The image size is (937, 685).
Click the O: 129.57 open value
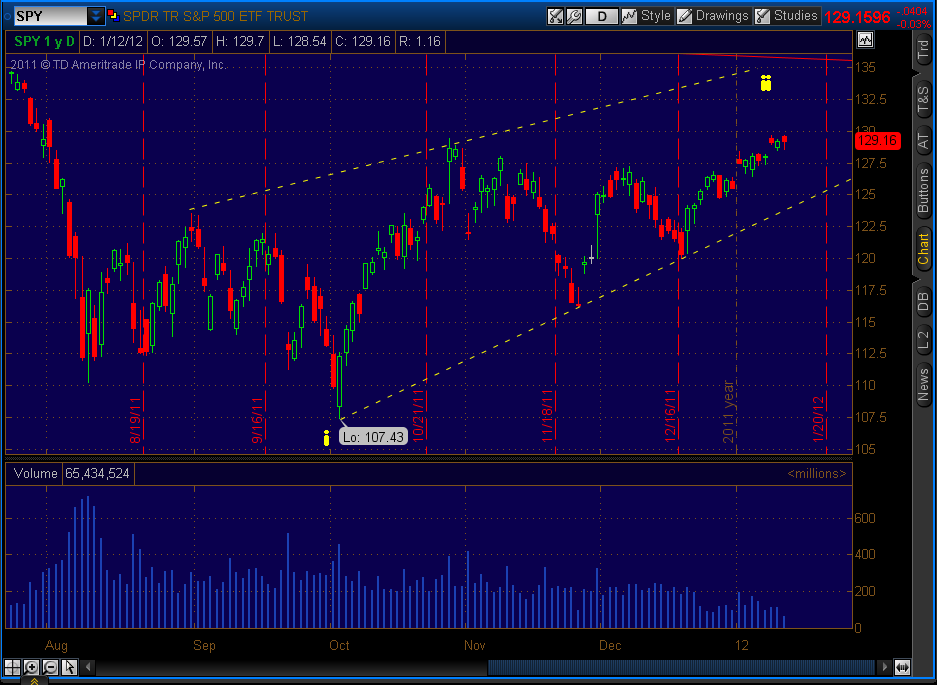click(x=179, y=41)
